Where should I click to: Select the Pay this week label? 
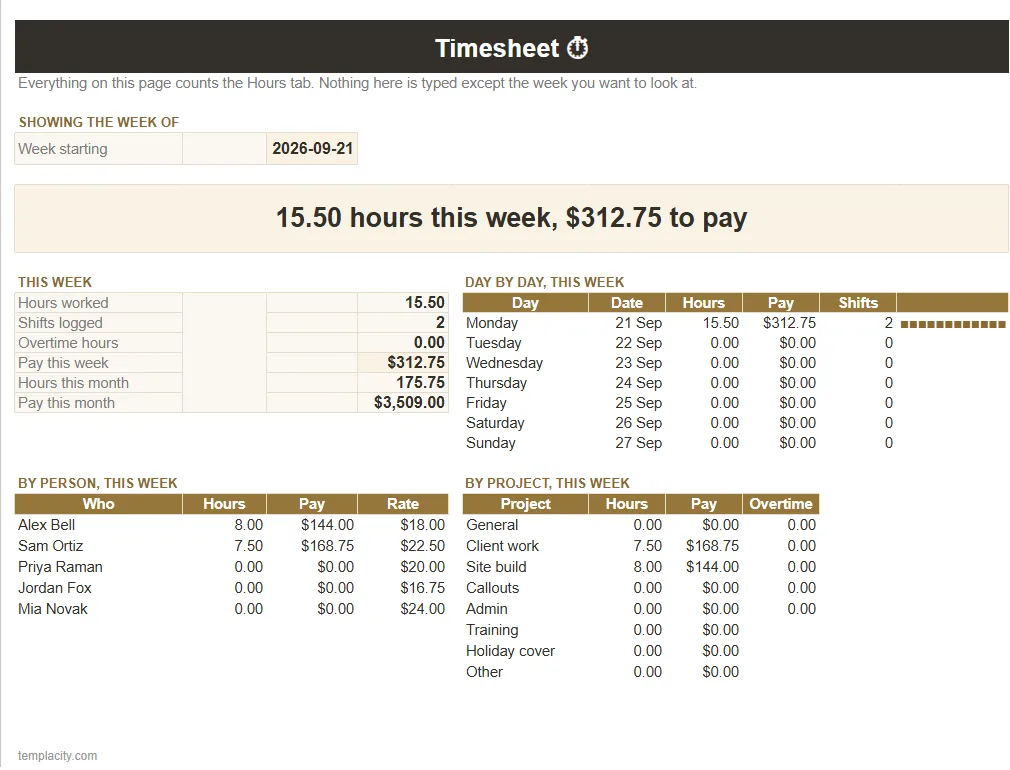[x=63, y=363]
